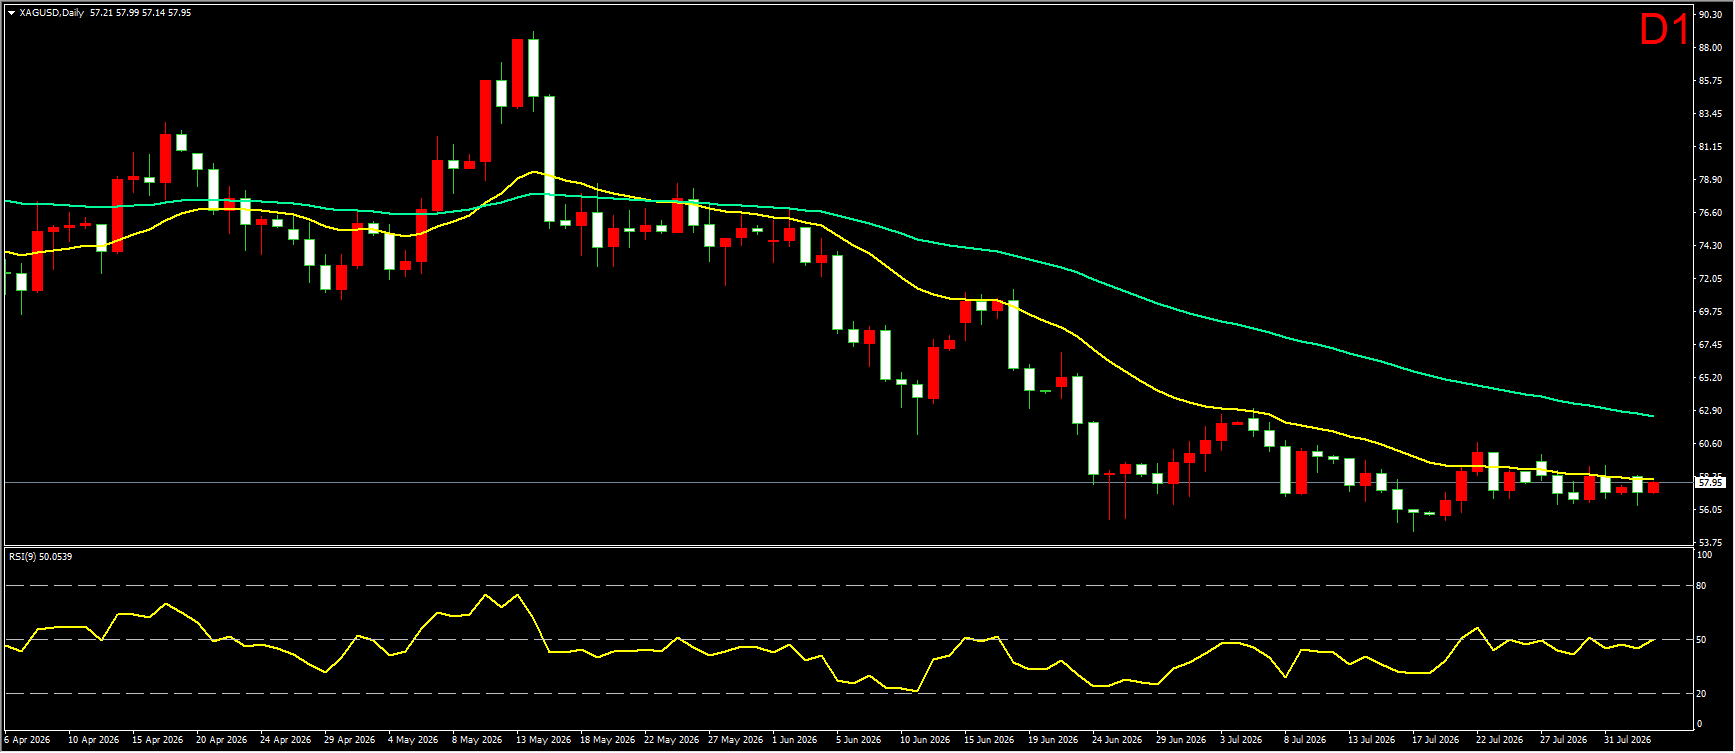Click the 10 Apr 2026 date label
Image resolution: width=1735 pixels, height=753 pixels.
coord(93,741)
